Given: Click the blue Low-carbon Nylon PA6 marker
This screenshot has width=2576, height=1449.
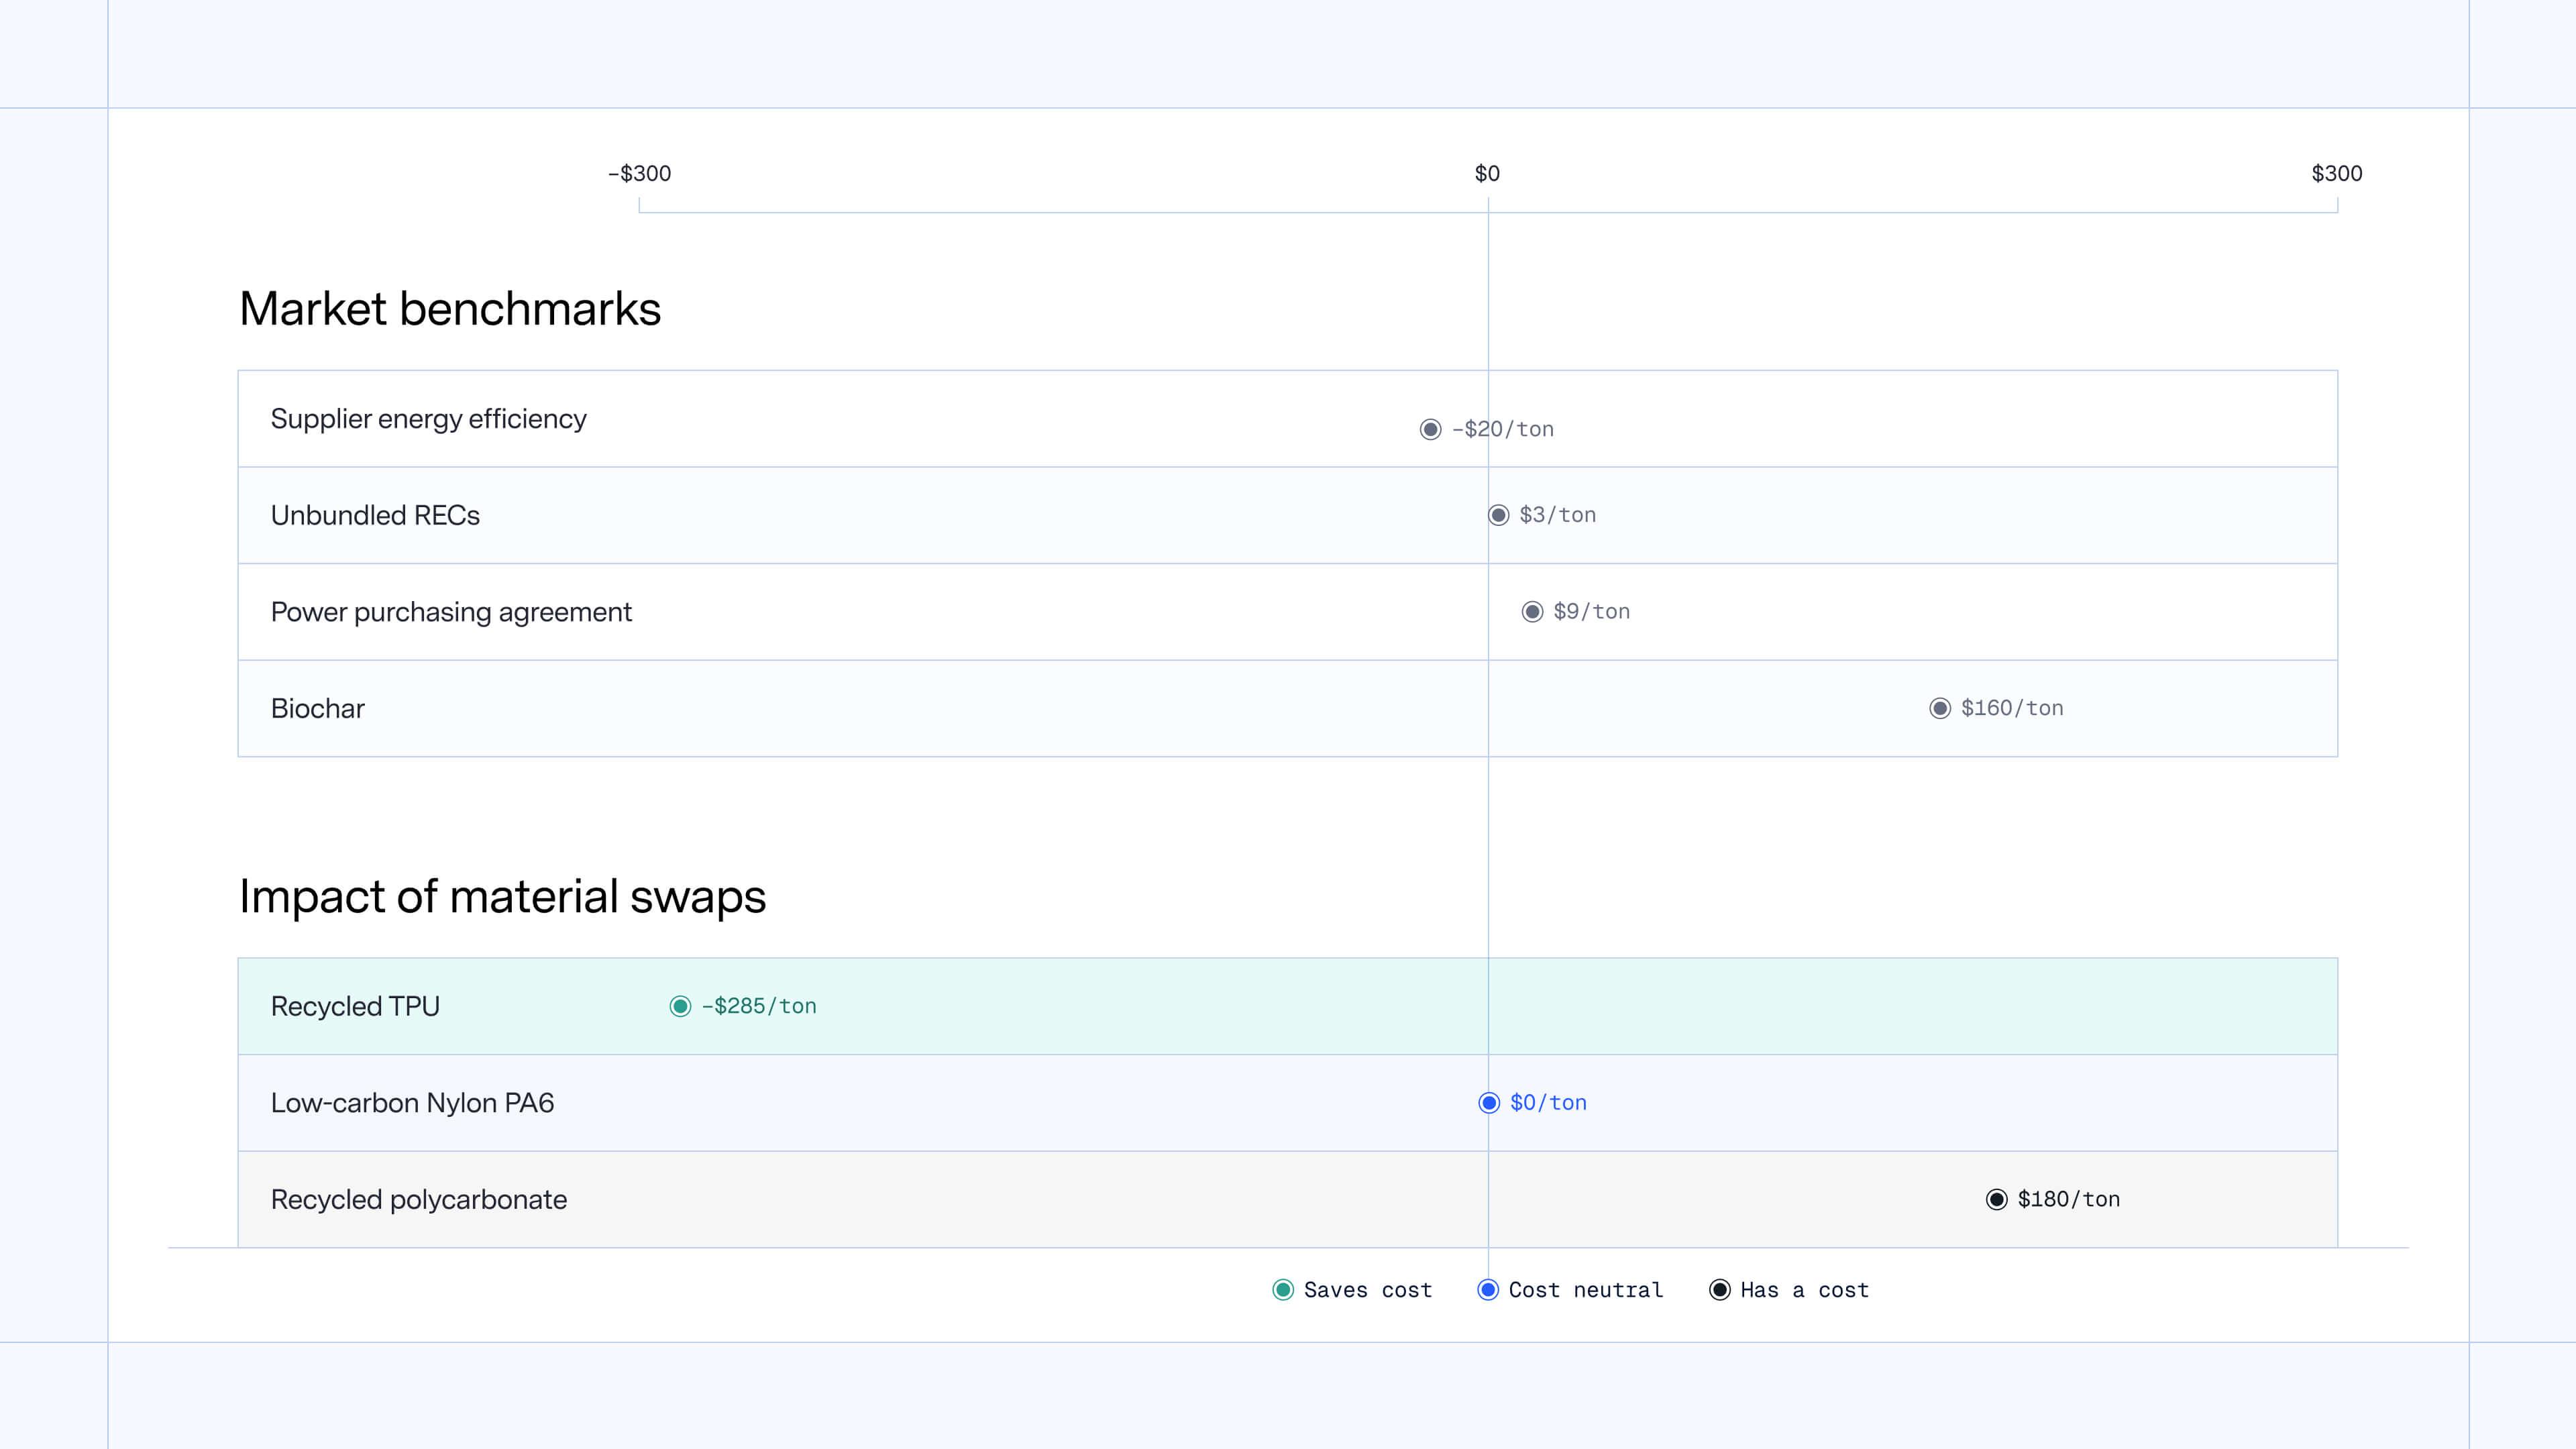Looking at the screenshot, I should pyautogui.click(x=1488, y=1102).
